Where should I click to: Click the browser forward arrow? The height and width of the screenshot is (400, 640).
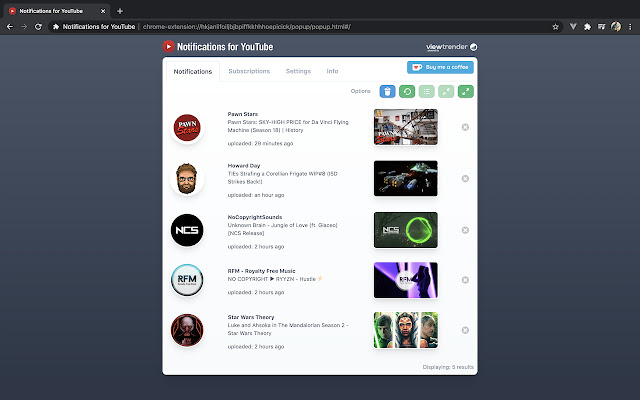coord(24,27)
